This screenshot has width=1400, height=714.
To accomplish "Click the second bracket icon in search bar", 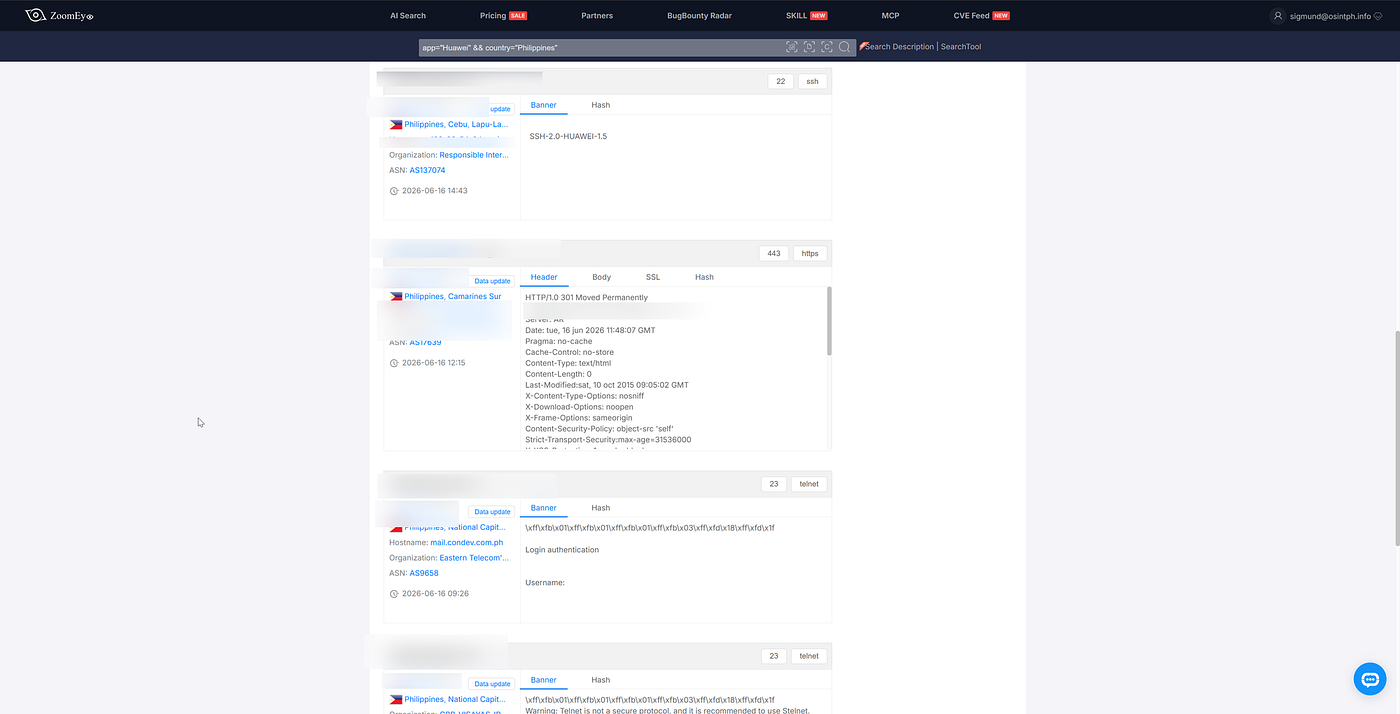I will point(810,47).
